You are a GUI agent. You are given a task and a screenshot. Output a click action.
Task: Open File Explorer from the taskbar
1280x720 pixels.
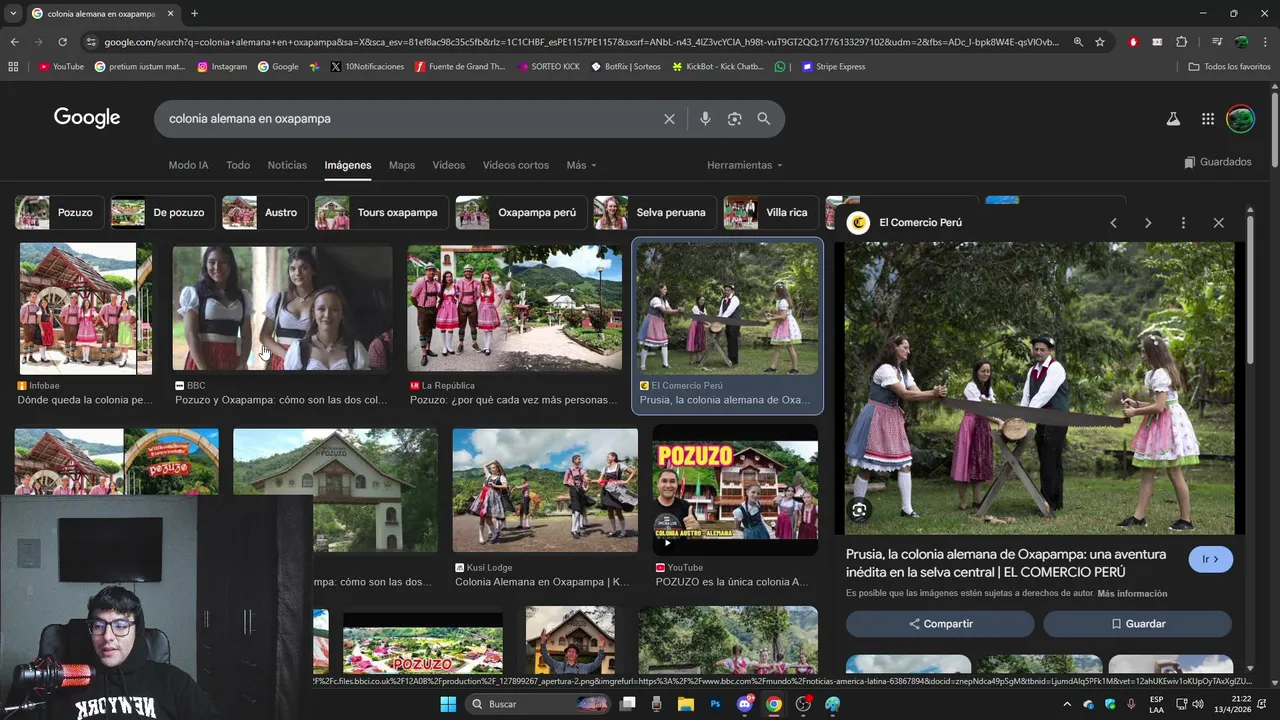686,704
